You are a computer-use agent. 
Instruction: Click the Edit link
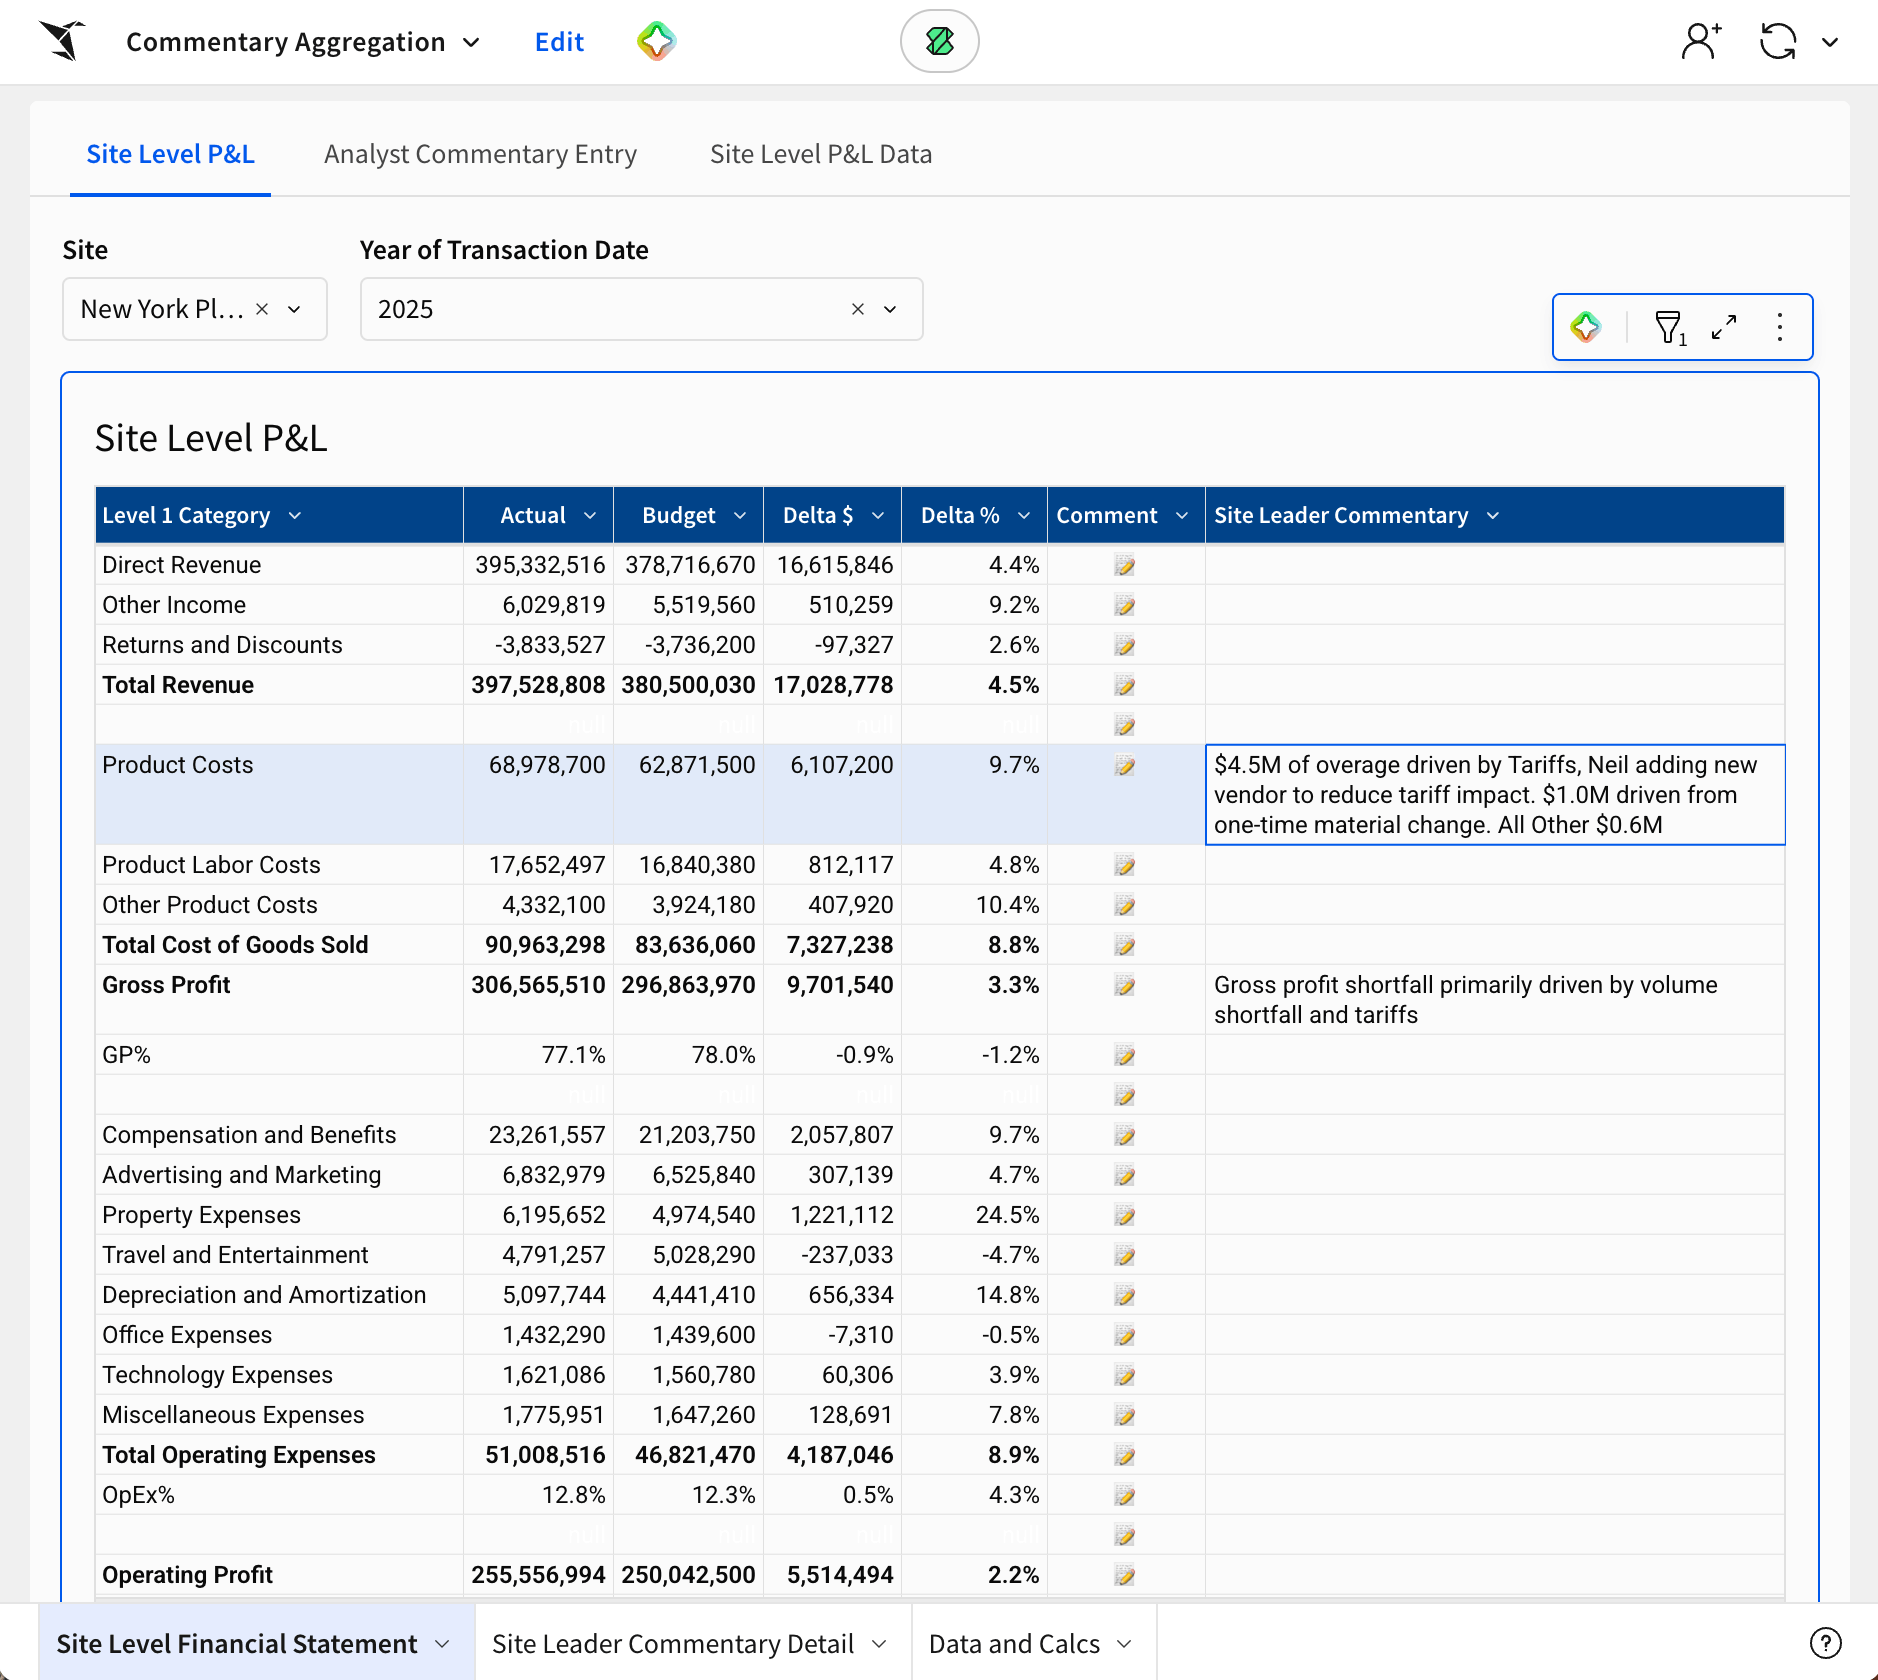(x=559, y=42)
